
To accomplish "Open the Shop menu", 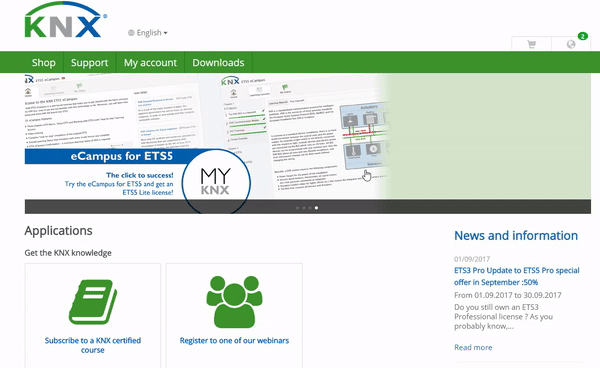I will [44, 62].
